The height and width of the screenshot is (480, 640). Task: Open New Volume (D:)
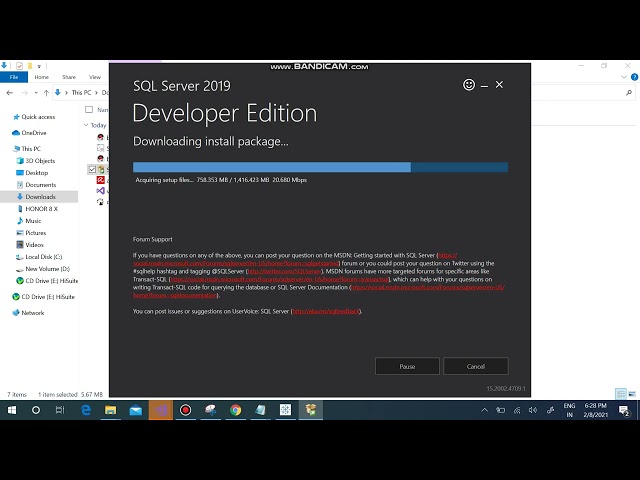pyautogui.click(x=47, y=269)
